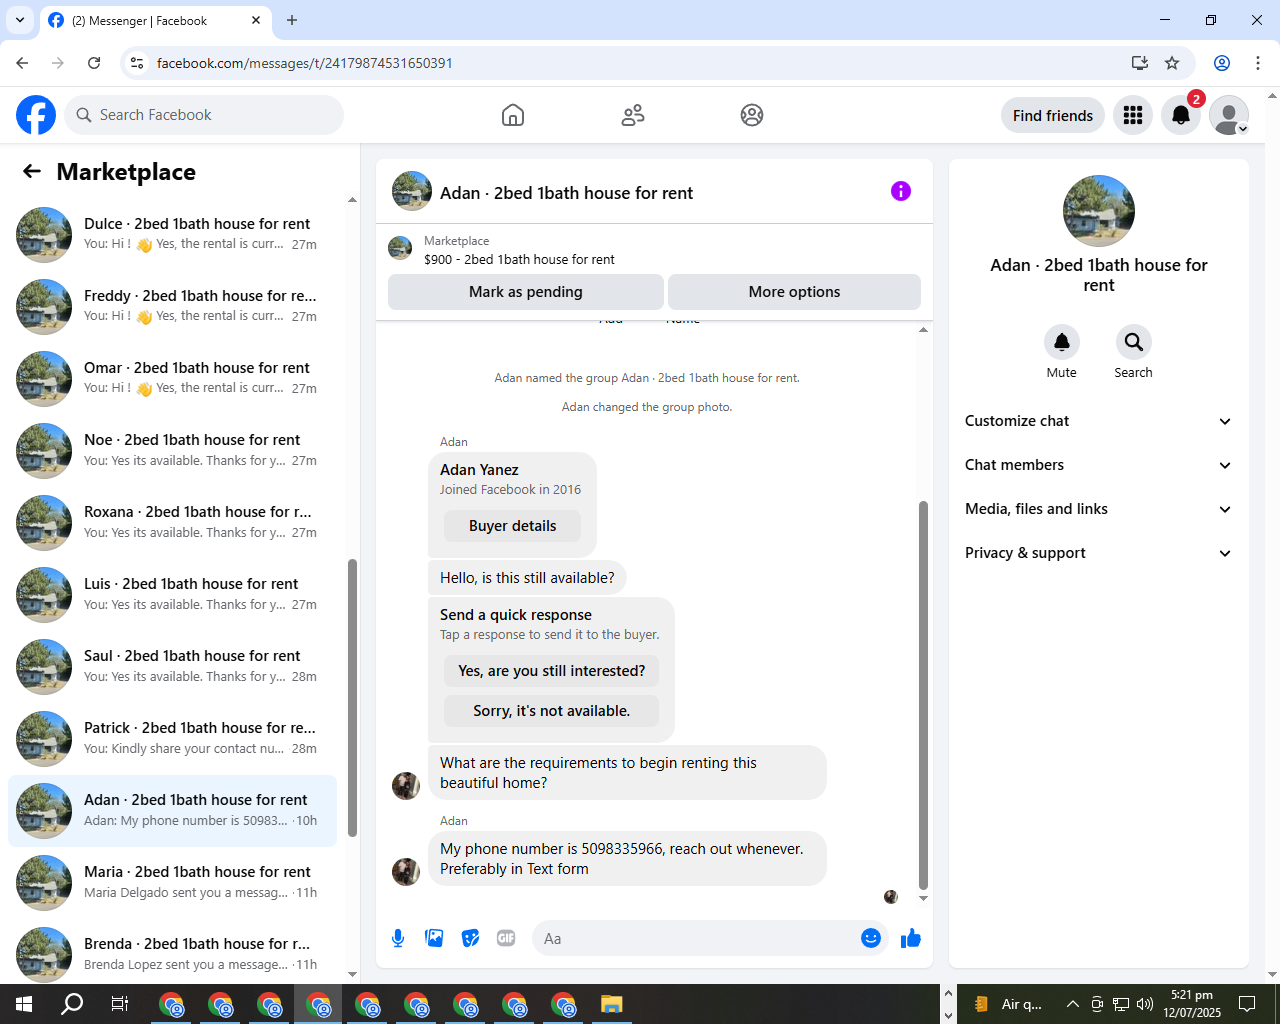The height and width of the screenshot is (1024, 1280).
Task: Open the $900 - 2bed 1bath listing link
Action: tap(519, 259)
